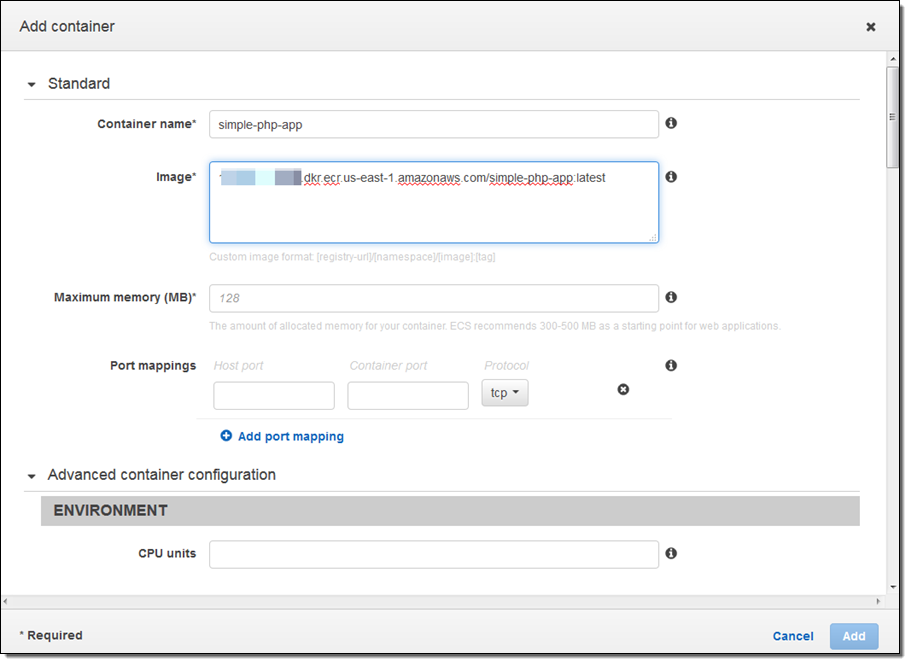Click info icon next to CPU units
The height and width of the screenshot is (664, 910).
[x=671, y=553]
